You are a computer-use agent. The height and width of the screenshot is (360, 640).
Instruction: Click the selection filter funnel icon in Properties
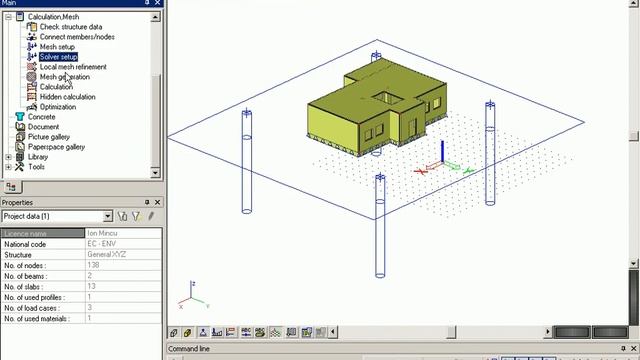coord(122,216)
